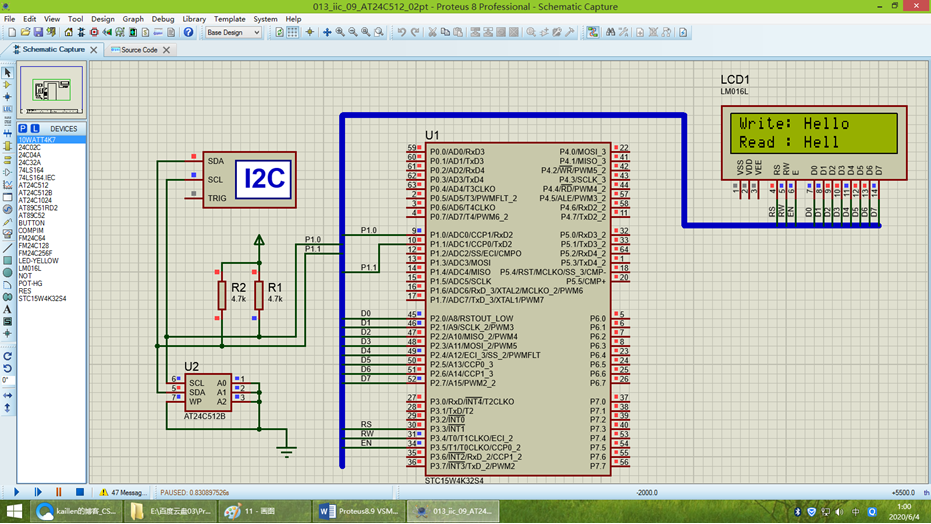Select the Selection Mode arrow tool

click(x=7, y=72)
